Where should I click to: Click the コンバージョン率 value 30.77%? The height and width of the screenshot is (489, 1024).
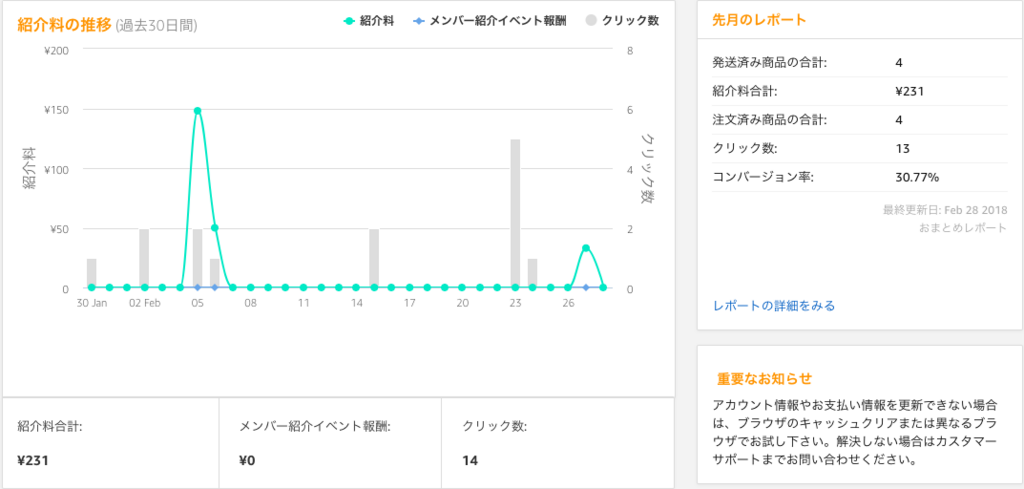point(918,178)
